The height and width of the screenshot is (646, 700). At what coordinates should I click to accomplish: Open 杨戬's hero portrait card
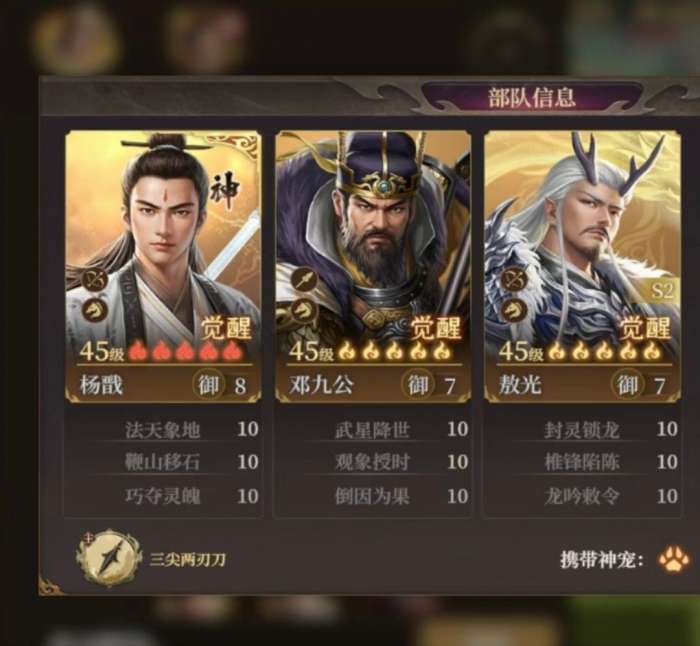[163, 267]
